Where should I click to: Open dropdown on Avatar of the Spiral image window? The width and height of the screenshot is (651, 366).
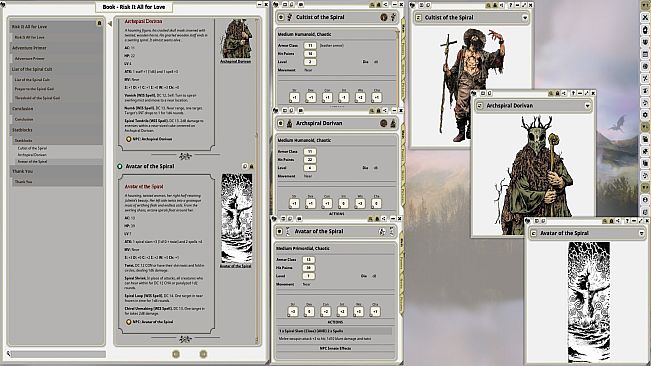641,234
